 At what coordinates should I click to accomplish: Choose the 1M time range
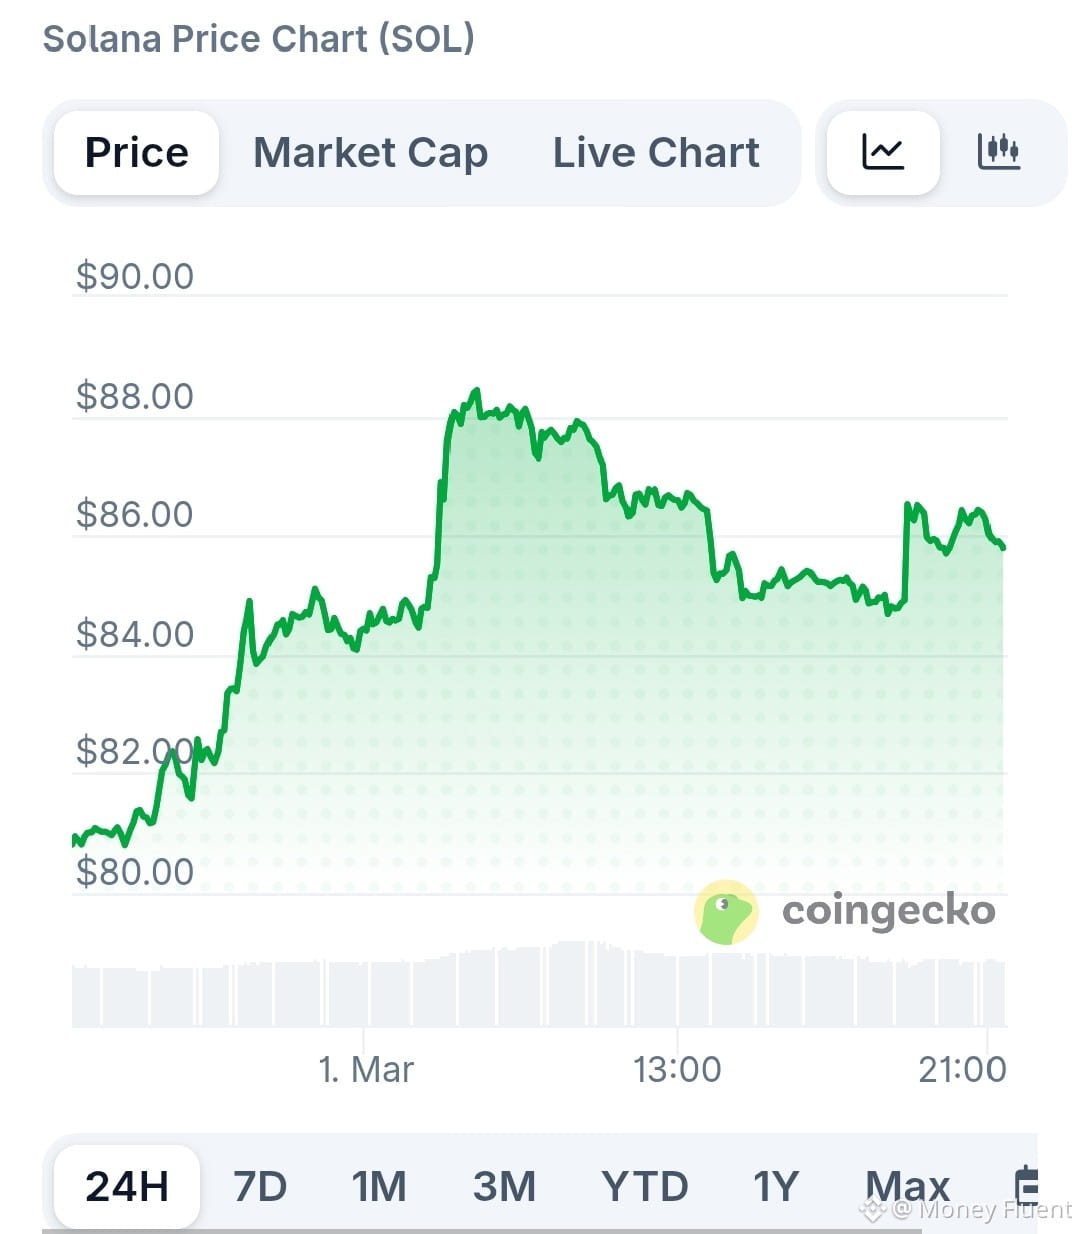tap(379, 1187)
